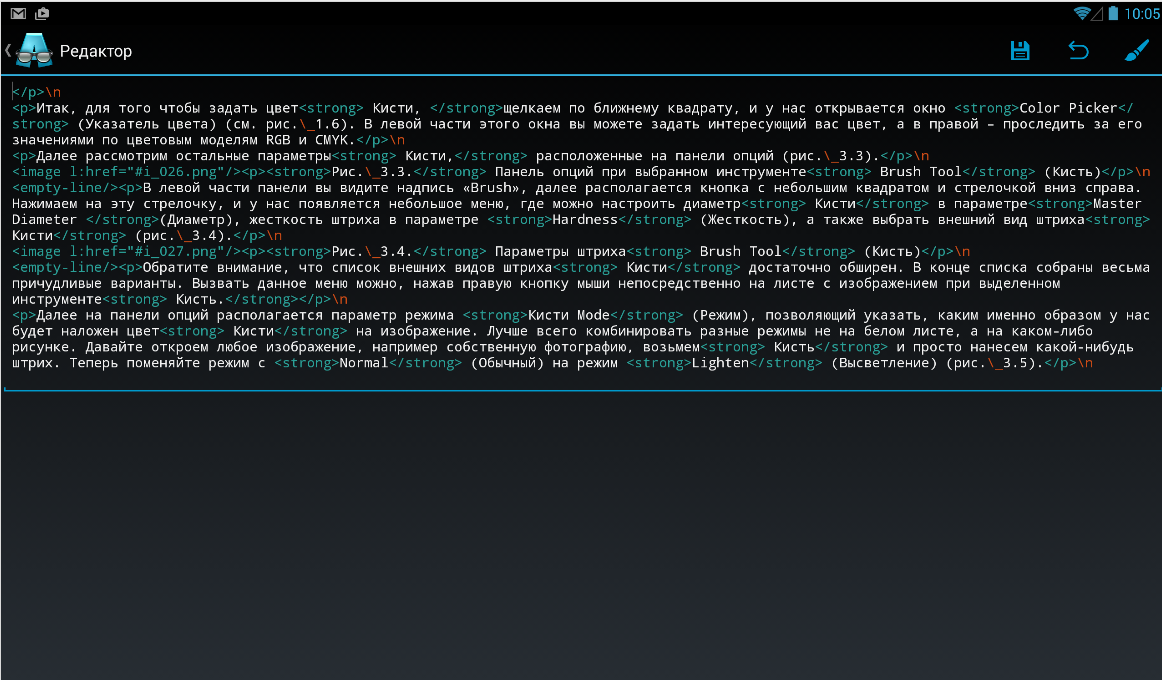This screenshot has width=1162, height=680.
Task: Undo last change with the arrow icon
Action: point(1078,50)
